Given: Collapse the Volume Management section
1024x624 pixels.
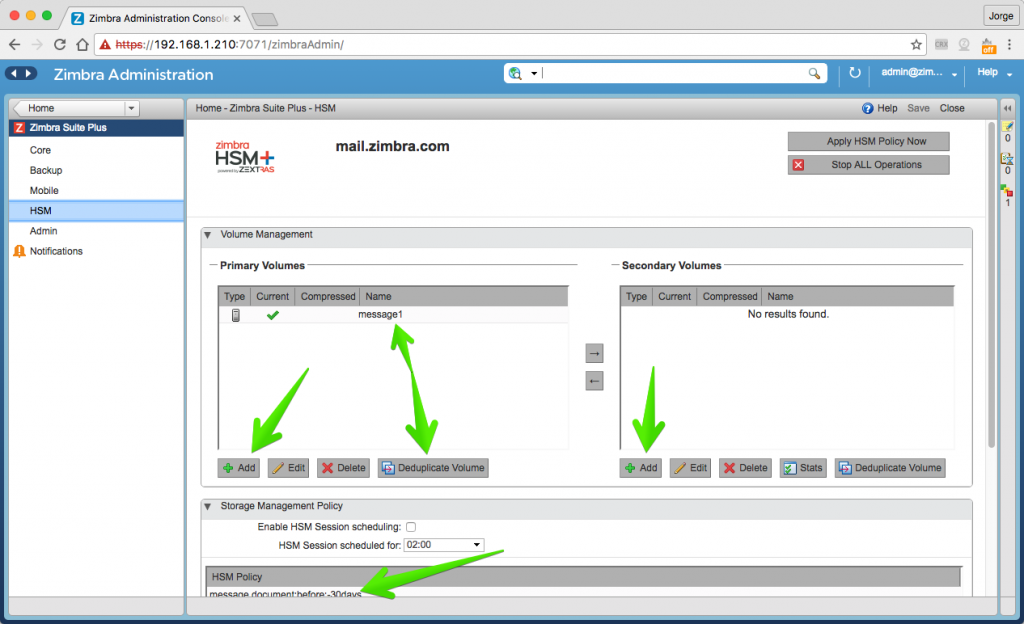Looking at the screenshot, I should click(x=208, y=235).
